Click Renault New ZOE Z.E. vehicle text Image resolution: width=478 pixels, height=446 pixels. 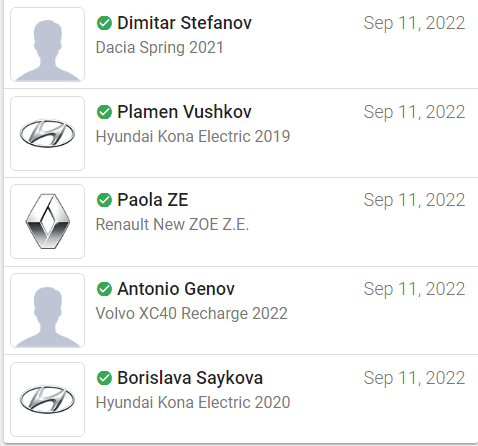tap(172, 224)
